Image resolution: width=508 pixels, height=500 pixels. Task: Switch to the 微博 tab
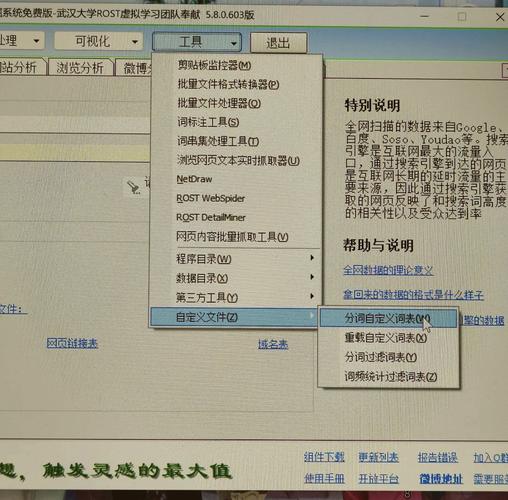(135, 68)
